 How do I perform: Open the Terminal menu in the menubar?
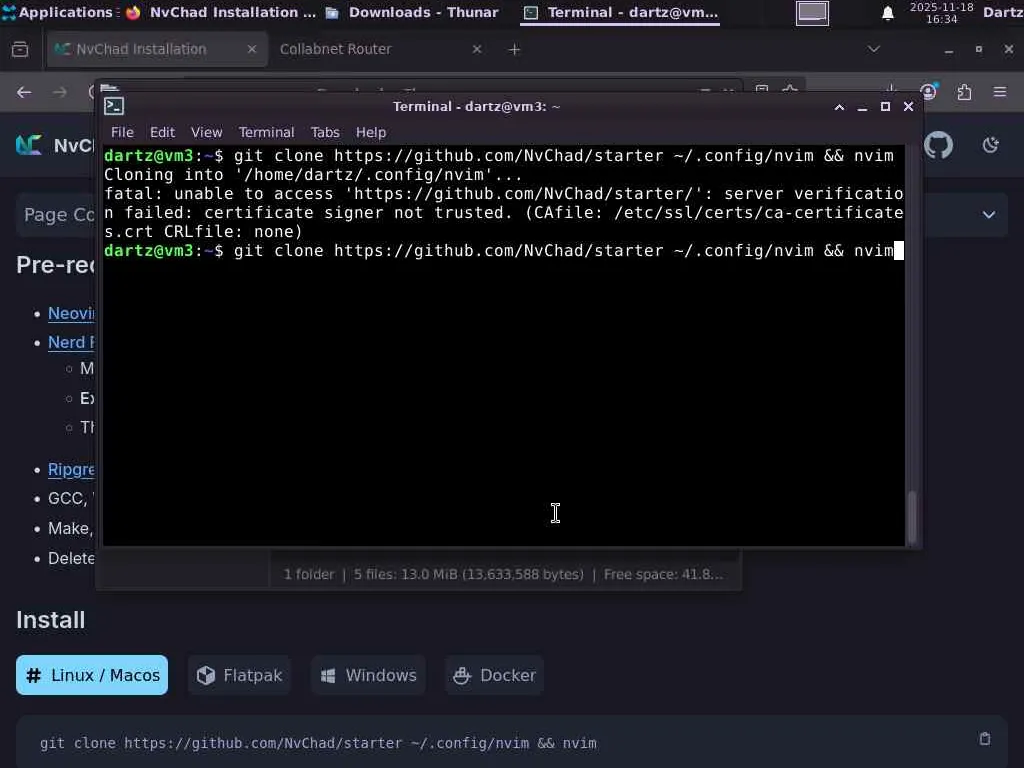pos(266,132)
